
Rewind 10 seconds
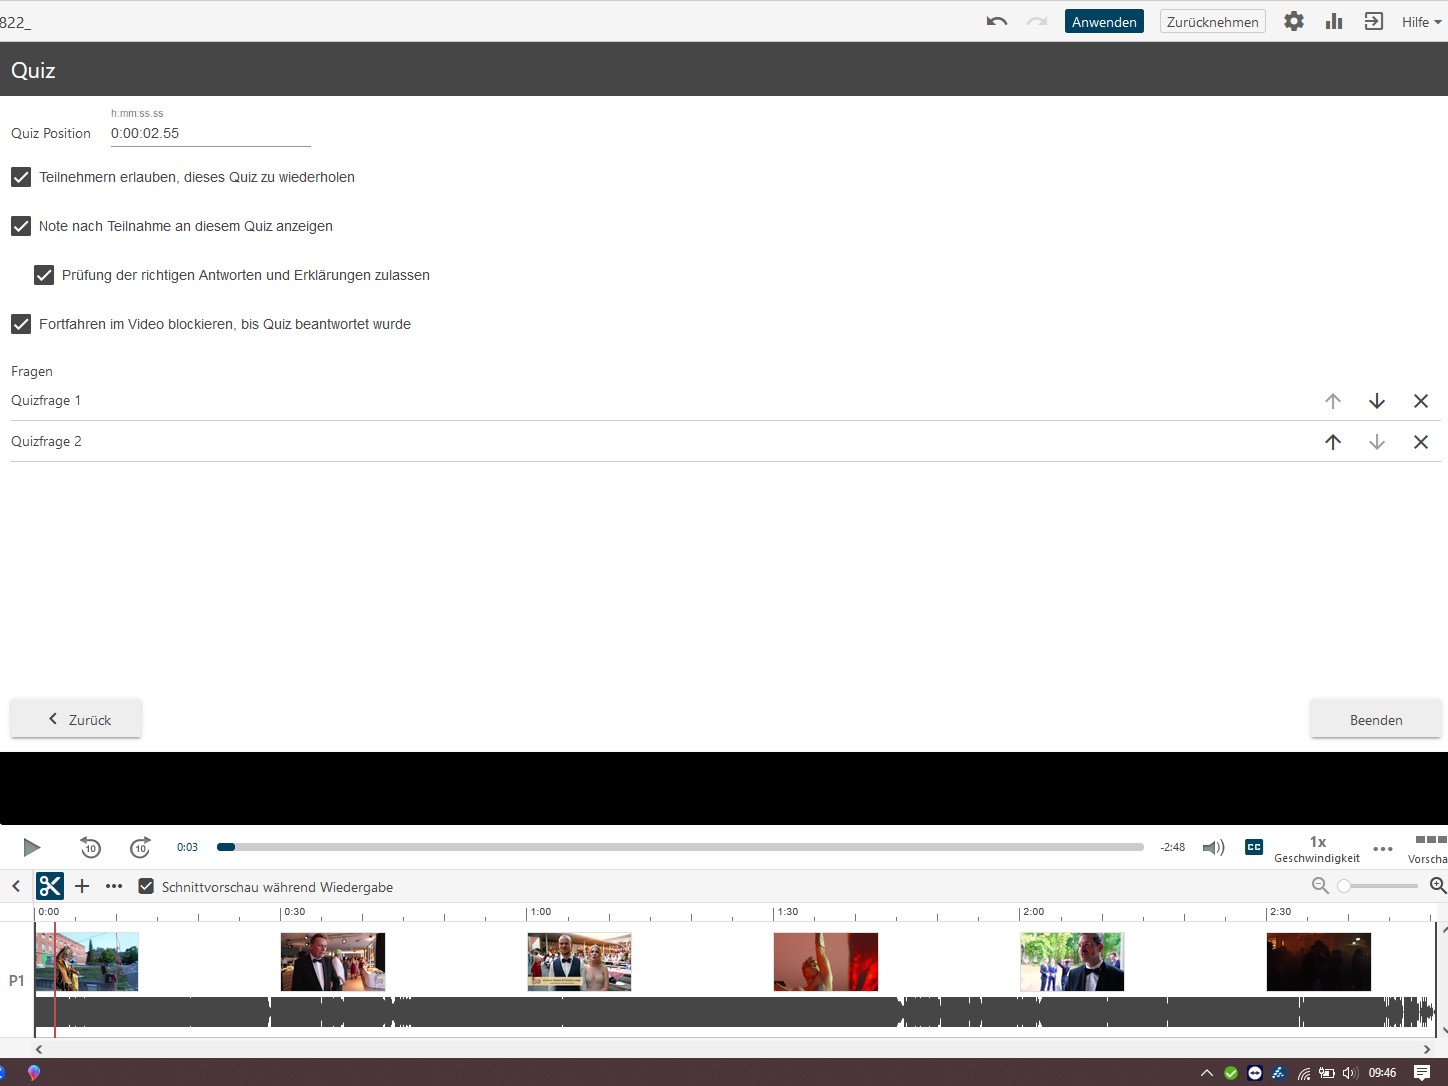click(90, 848)
